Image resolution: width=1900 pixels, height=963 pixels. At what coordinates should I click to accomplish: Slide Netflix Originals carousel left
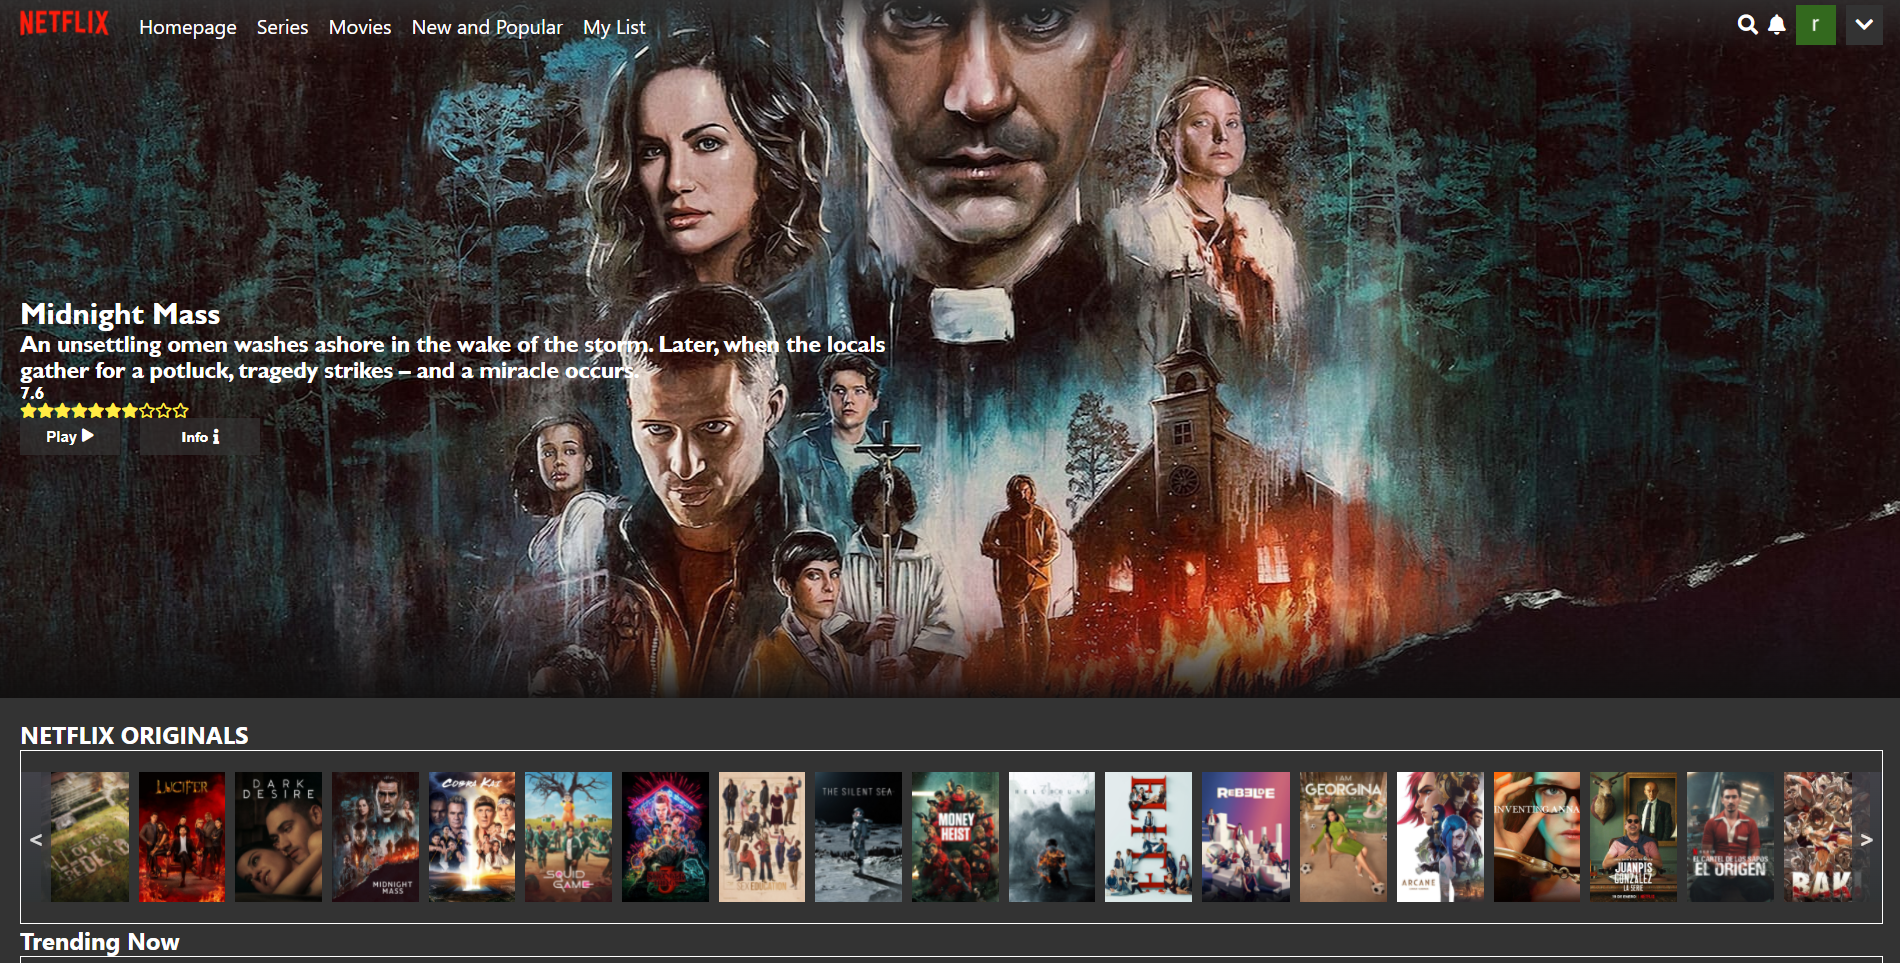(36, 840)
